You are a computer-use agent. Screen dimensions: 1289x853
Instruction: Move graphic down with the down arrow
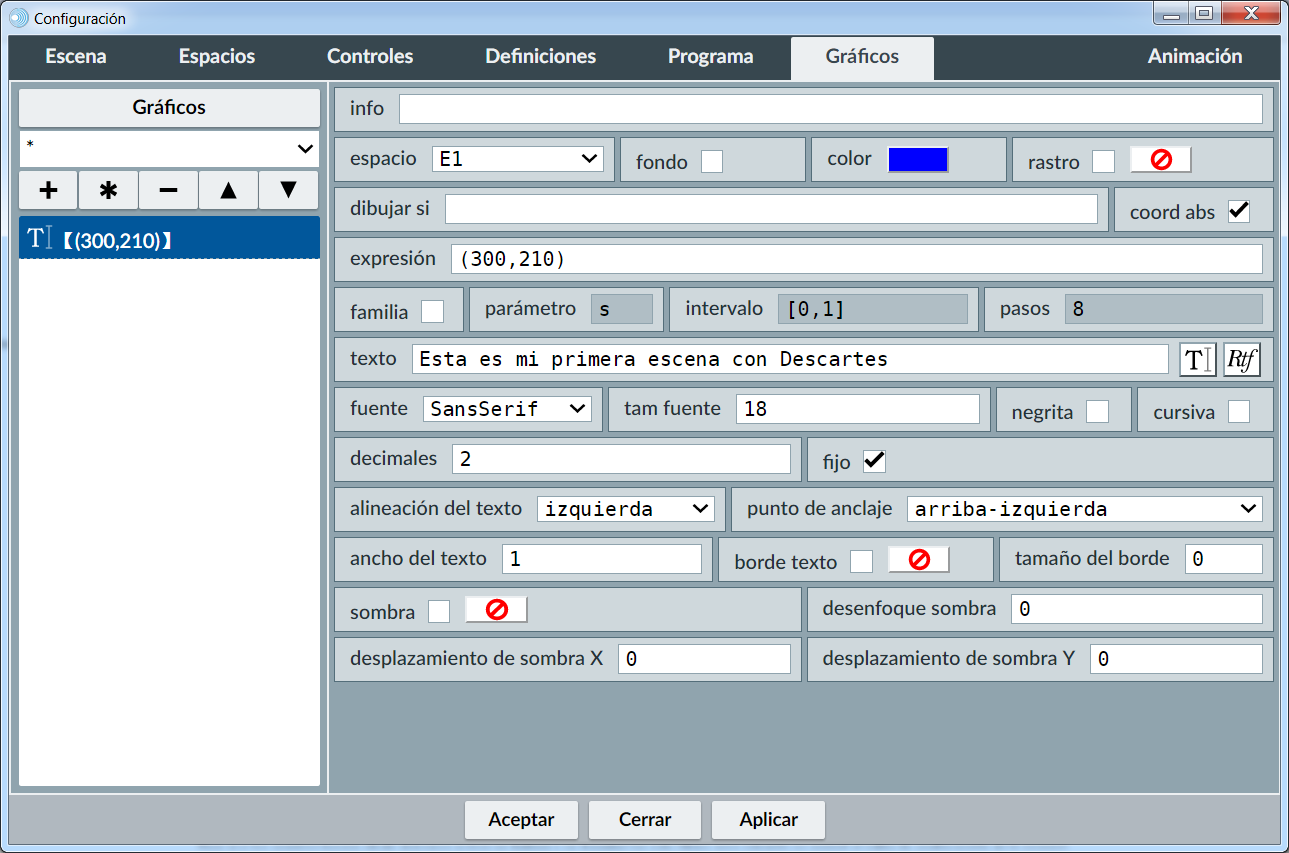pos(288,190)
